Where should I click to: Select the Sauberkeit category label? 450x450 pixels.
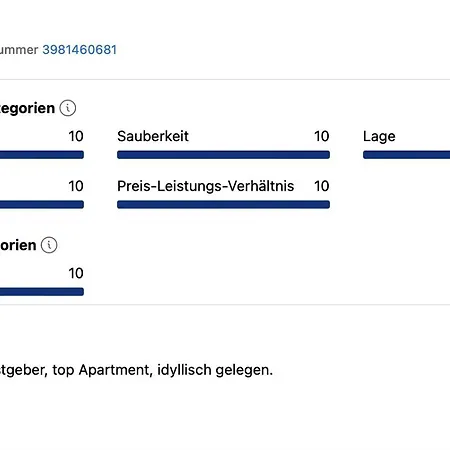point(153,136)
